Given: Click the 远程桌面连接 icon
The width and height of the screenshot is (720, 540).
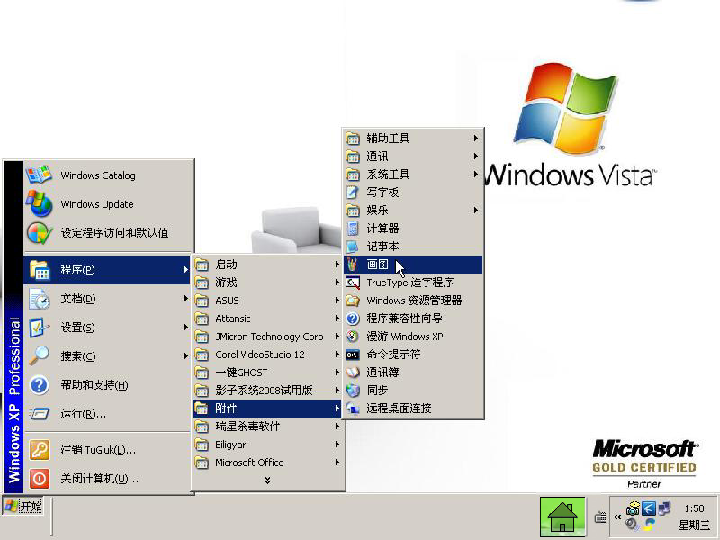Looking at the screenshot, I should point(353,408).
